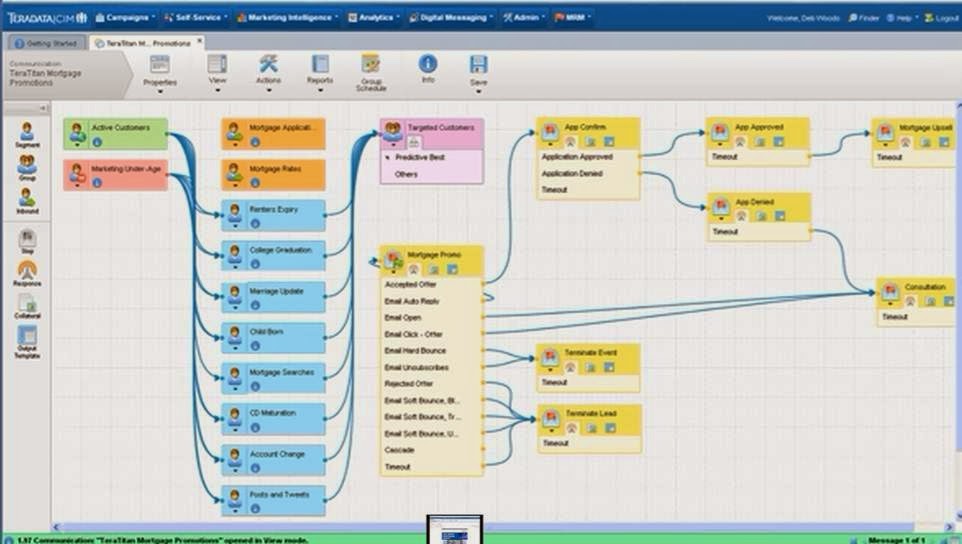The width and height of the screenshot is (962, 544).
Task: Show communication Info
Action: tap(428, 64)
